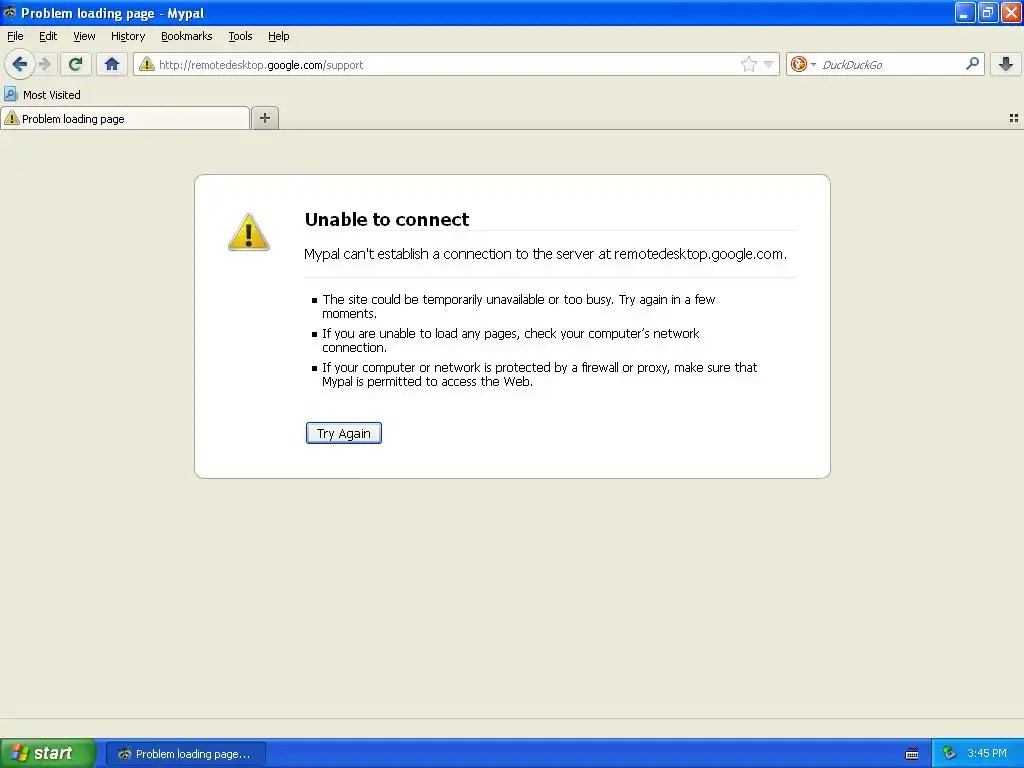Open the File menu

15,37
